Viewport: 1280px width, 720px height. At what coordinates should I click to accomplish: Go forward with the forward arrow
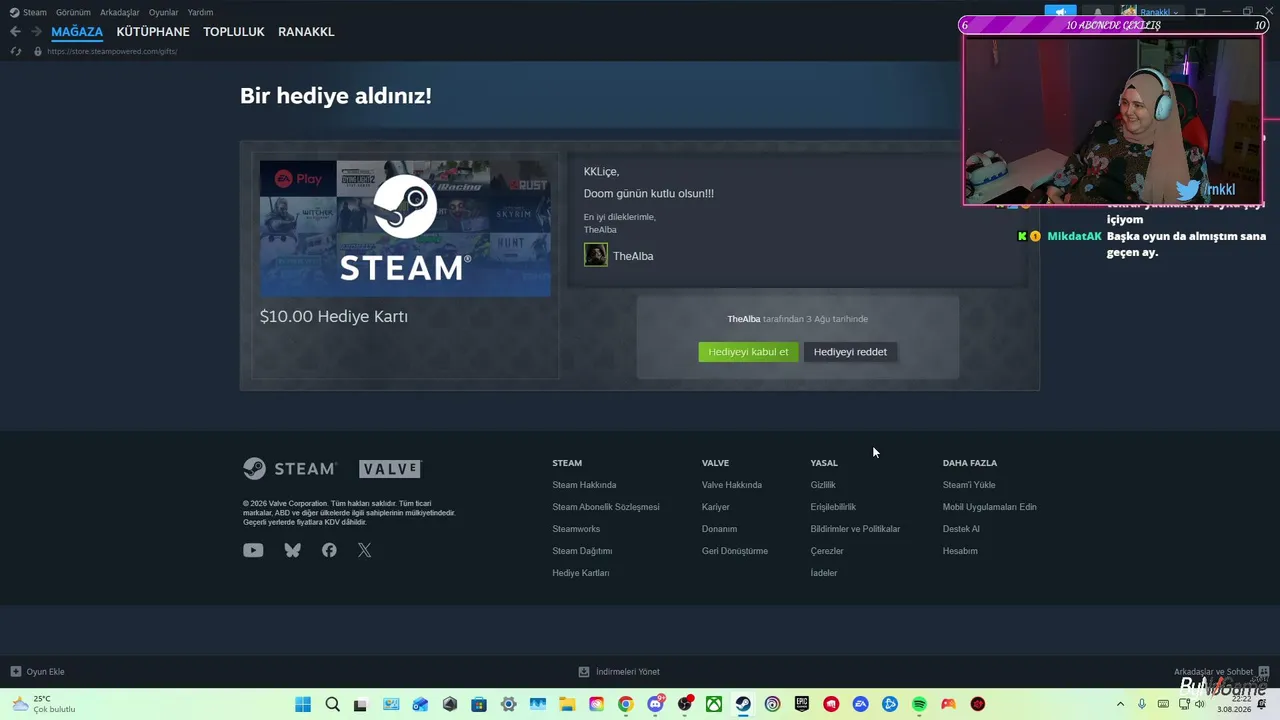(x=36, y=32)
